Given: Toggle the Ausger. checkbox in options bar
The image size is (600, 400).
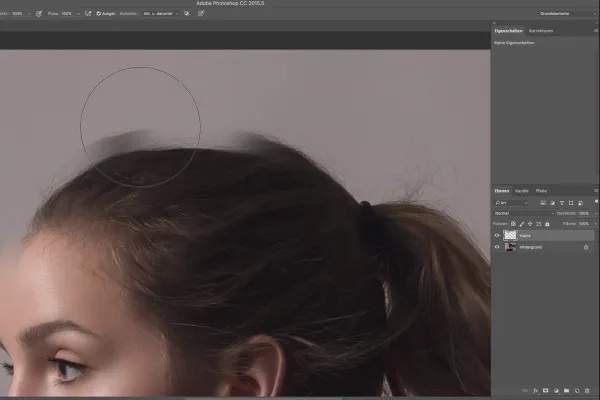Looking at the screenshot, I should click(98, 13).
